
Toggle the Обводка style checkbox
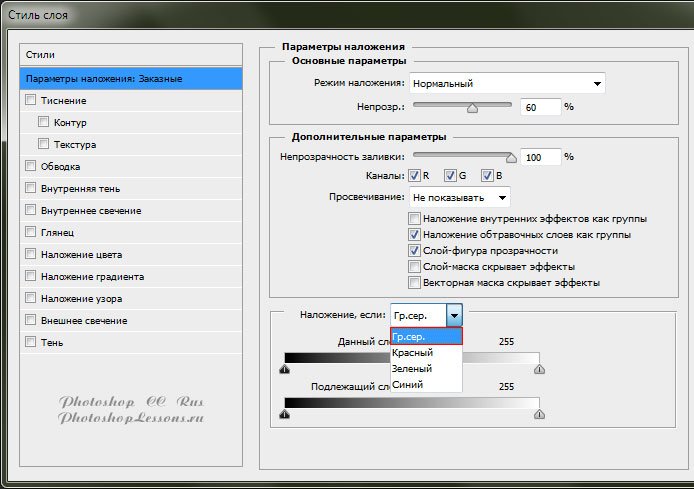coord(31,167)
